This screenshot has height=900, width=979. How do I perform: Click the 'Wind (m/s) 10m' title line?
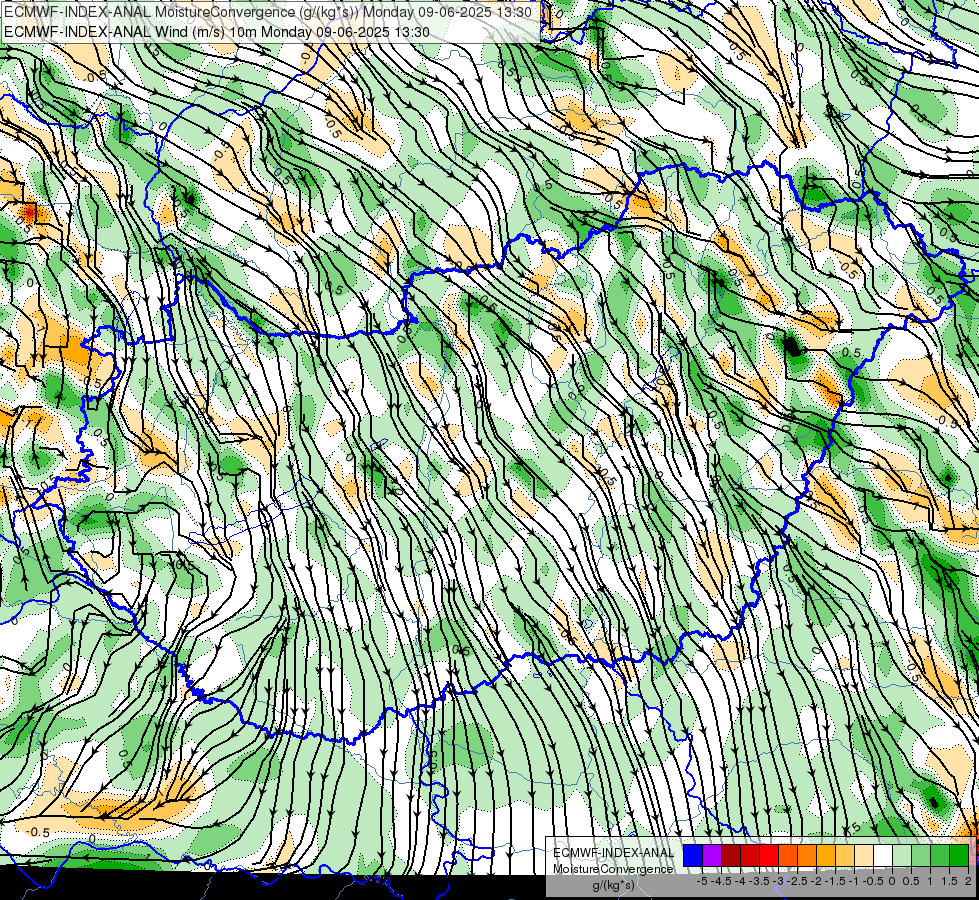pyautogui.click(x=217, y=32)
